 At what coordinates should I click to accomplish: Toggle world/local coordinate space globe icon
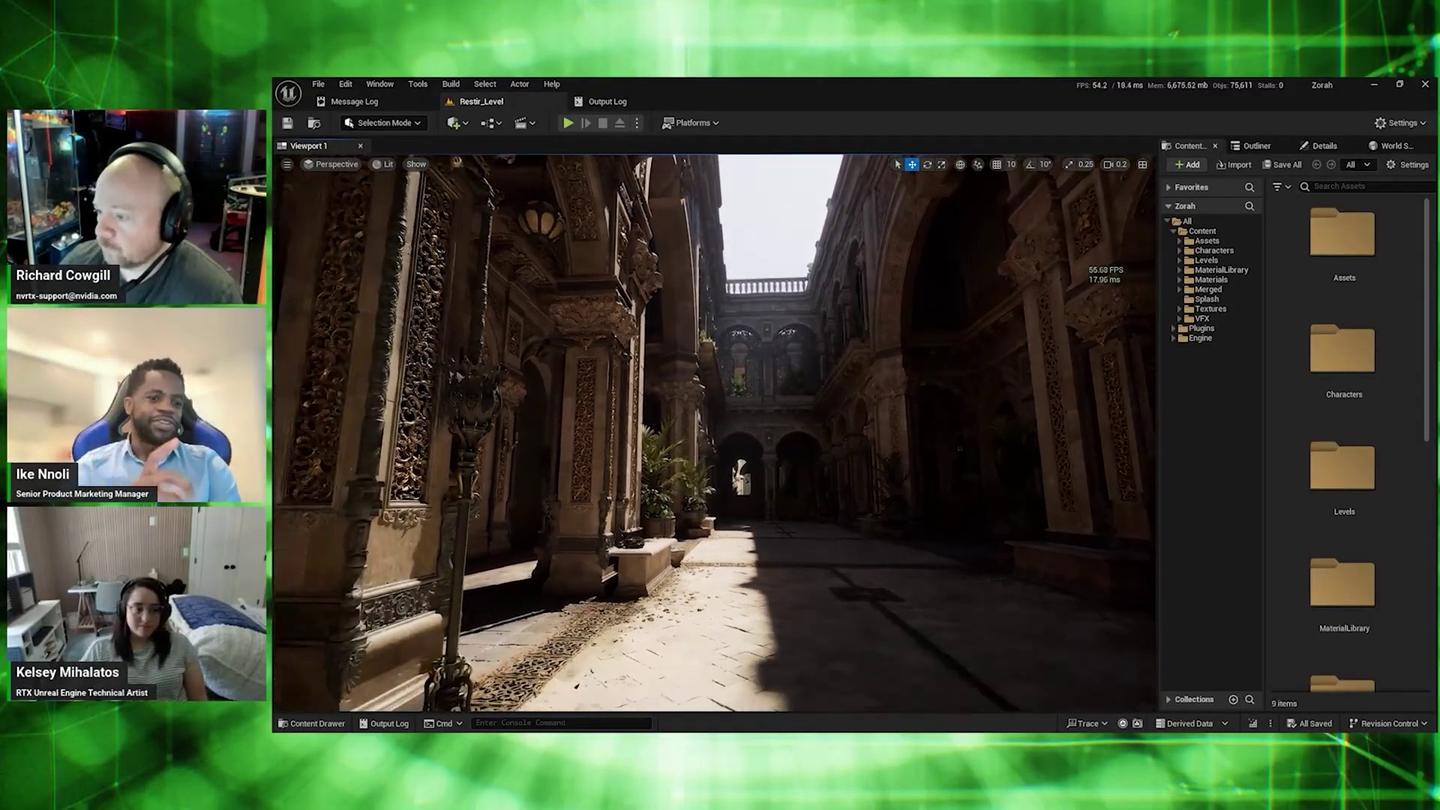point(960,164)
